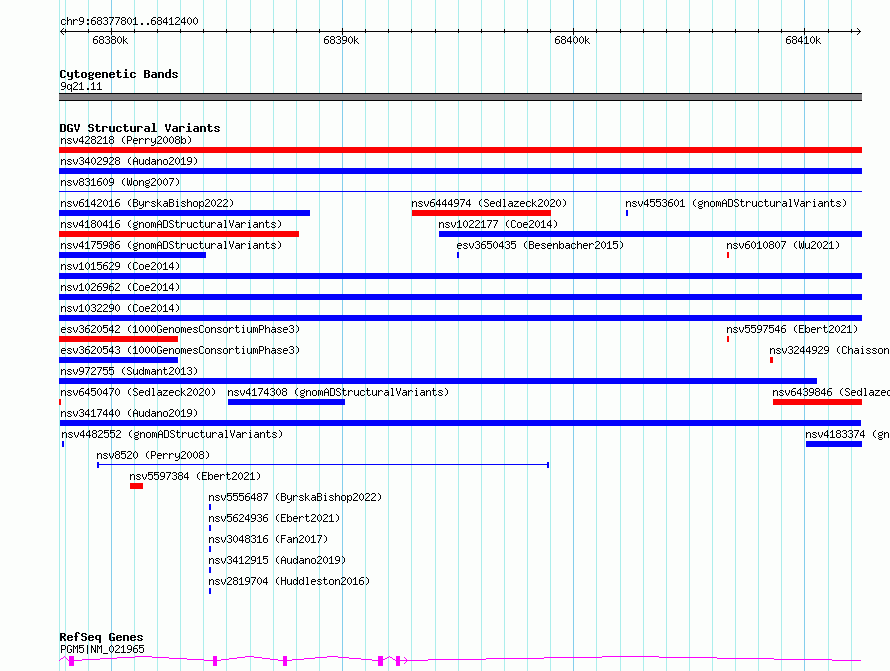Click nsv3244929 (Chaisson) variant label
The height and width of the screenshot is (671, 890).
pyautogui.click(x=829, y=350)
